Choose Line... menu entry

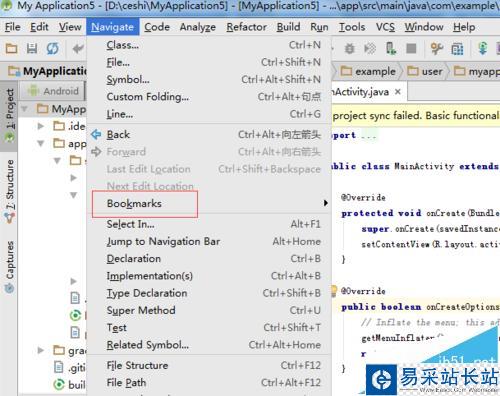pyautogui.click(x=209, y=114)
